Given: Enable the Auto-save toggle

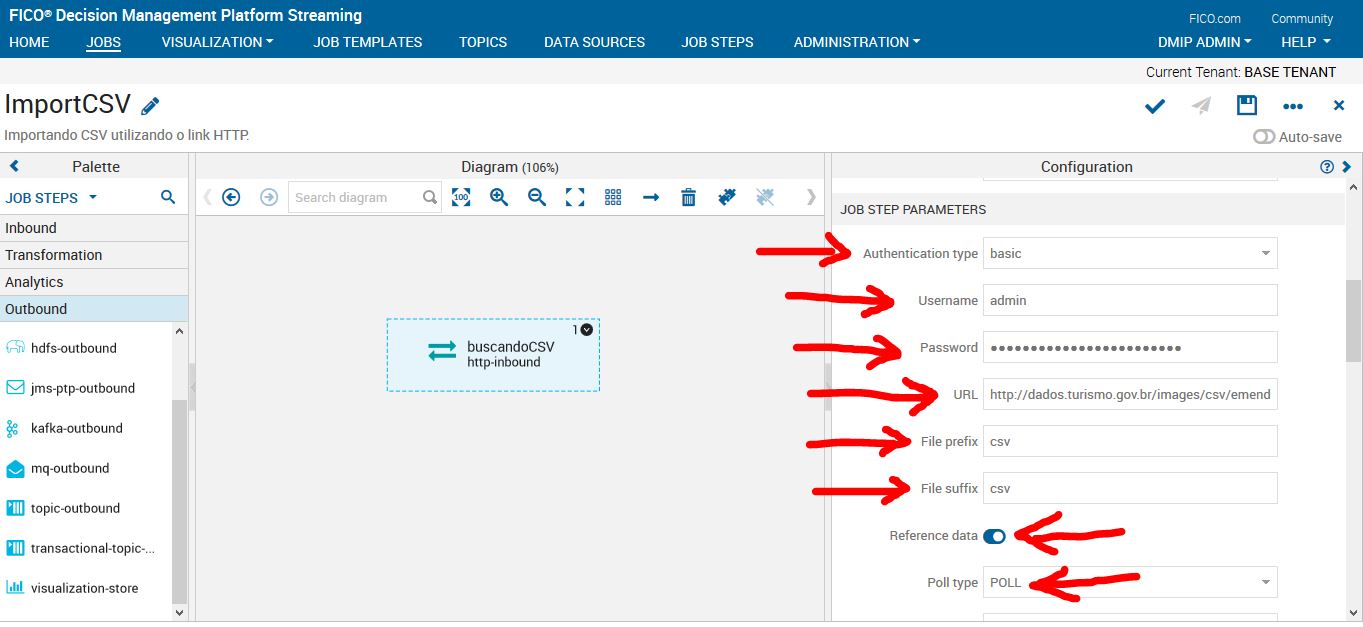Looking at the screenshot, I should (1264, 136).
